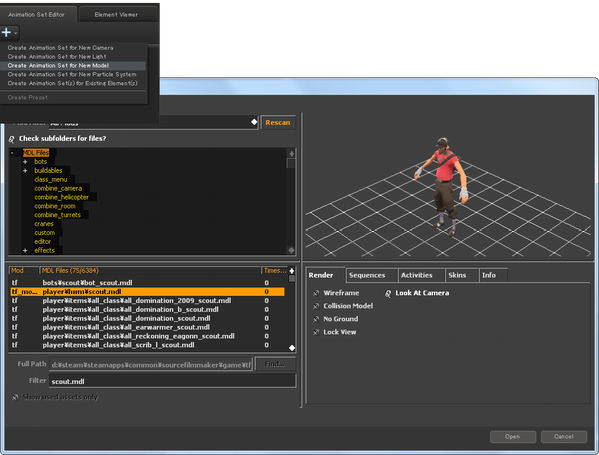Sort by Mod column header
This screenshot has height=455, width=599.
[24, 270]
